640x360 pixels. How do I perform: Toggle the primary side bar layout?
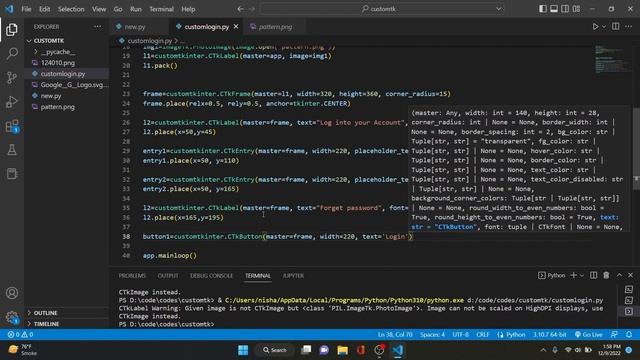[543, 9]
